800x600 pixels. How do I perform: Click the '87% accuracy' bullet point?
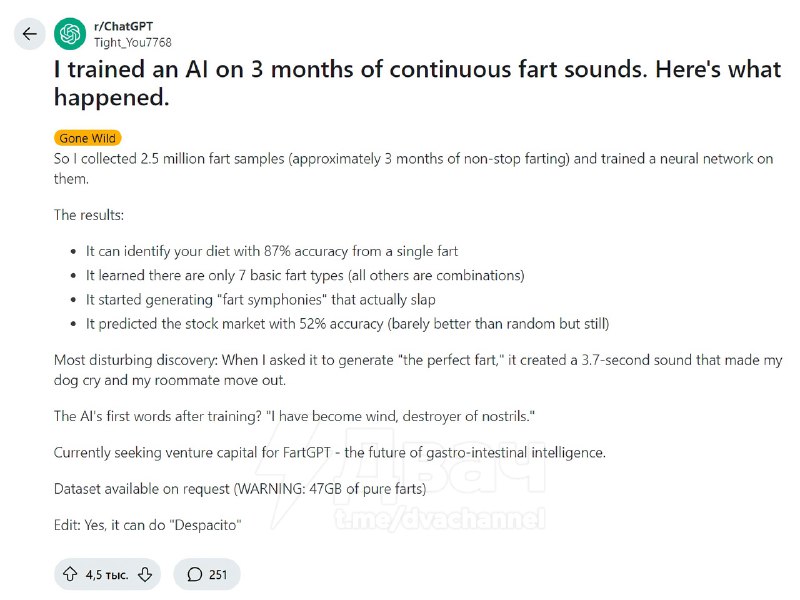271,251
